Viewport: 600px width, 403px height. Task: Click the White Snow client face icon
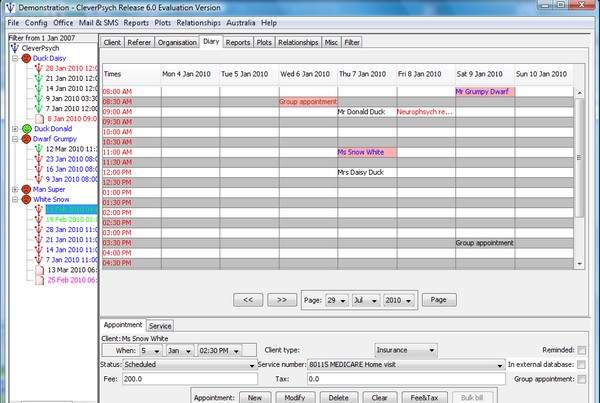[x=27, y=199]
